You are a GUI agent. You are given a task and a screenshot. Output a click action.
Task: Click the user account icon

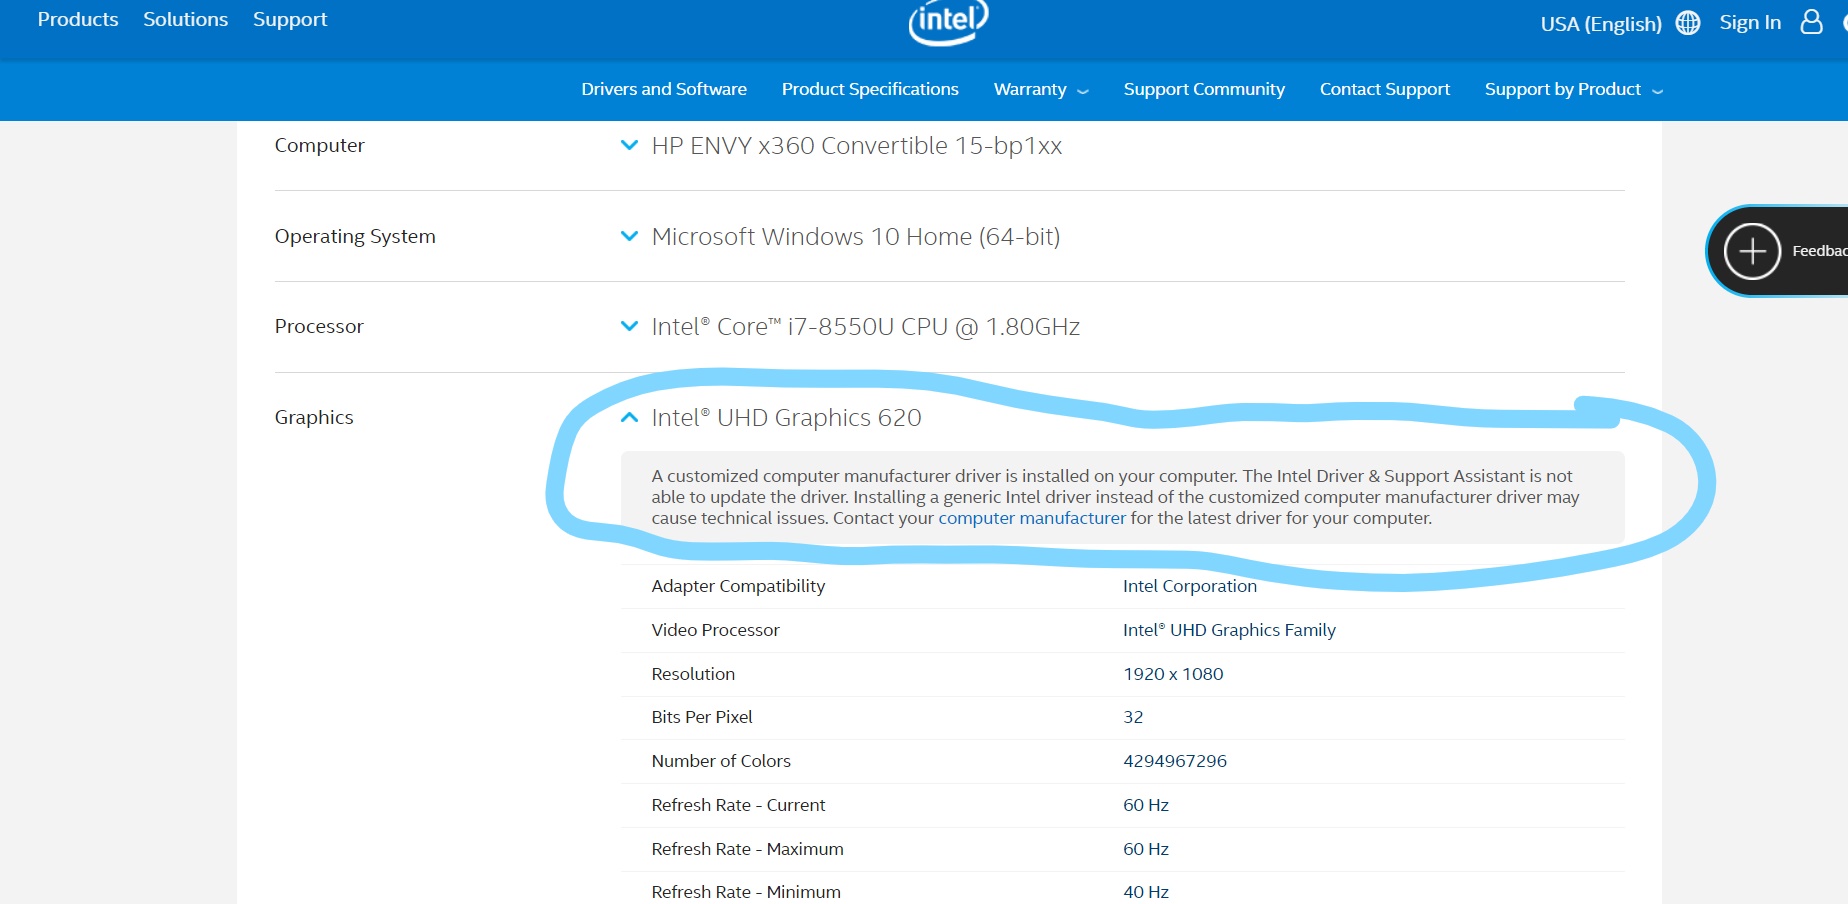[1811, 22]
